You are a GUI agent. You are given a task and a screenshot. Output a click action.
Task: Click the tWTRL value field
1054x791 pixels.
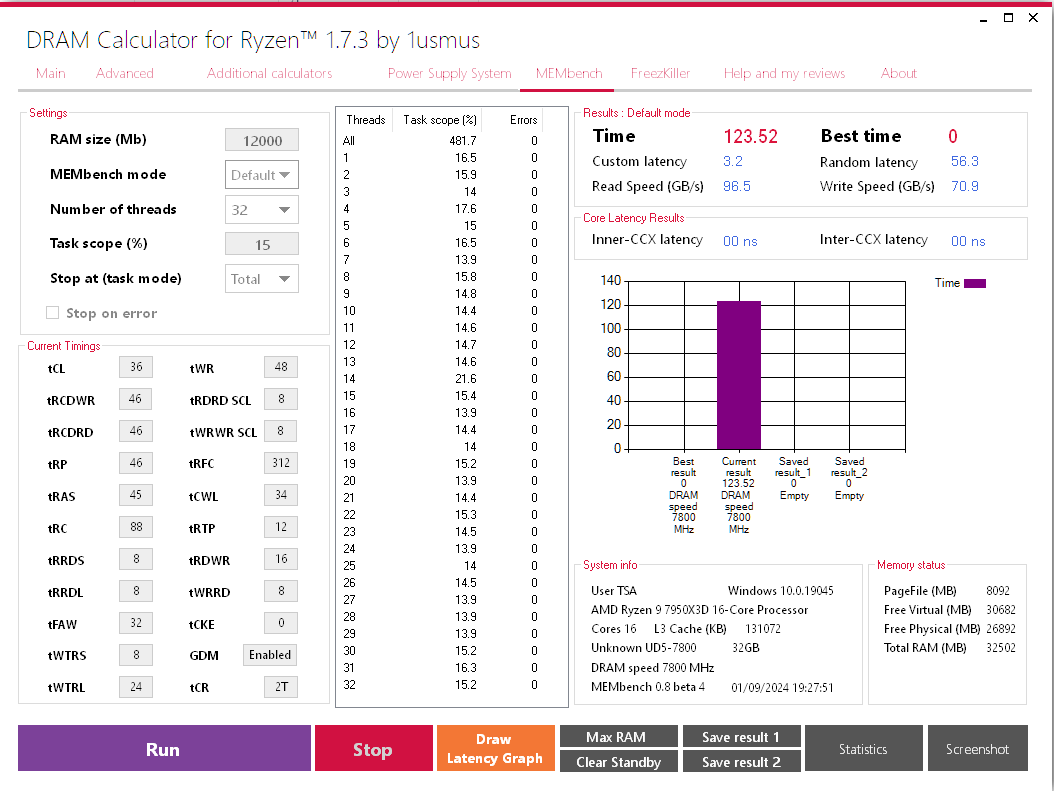point(136,687)
